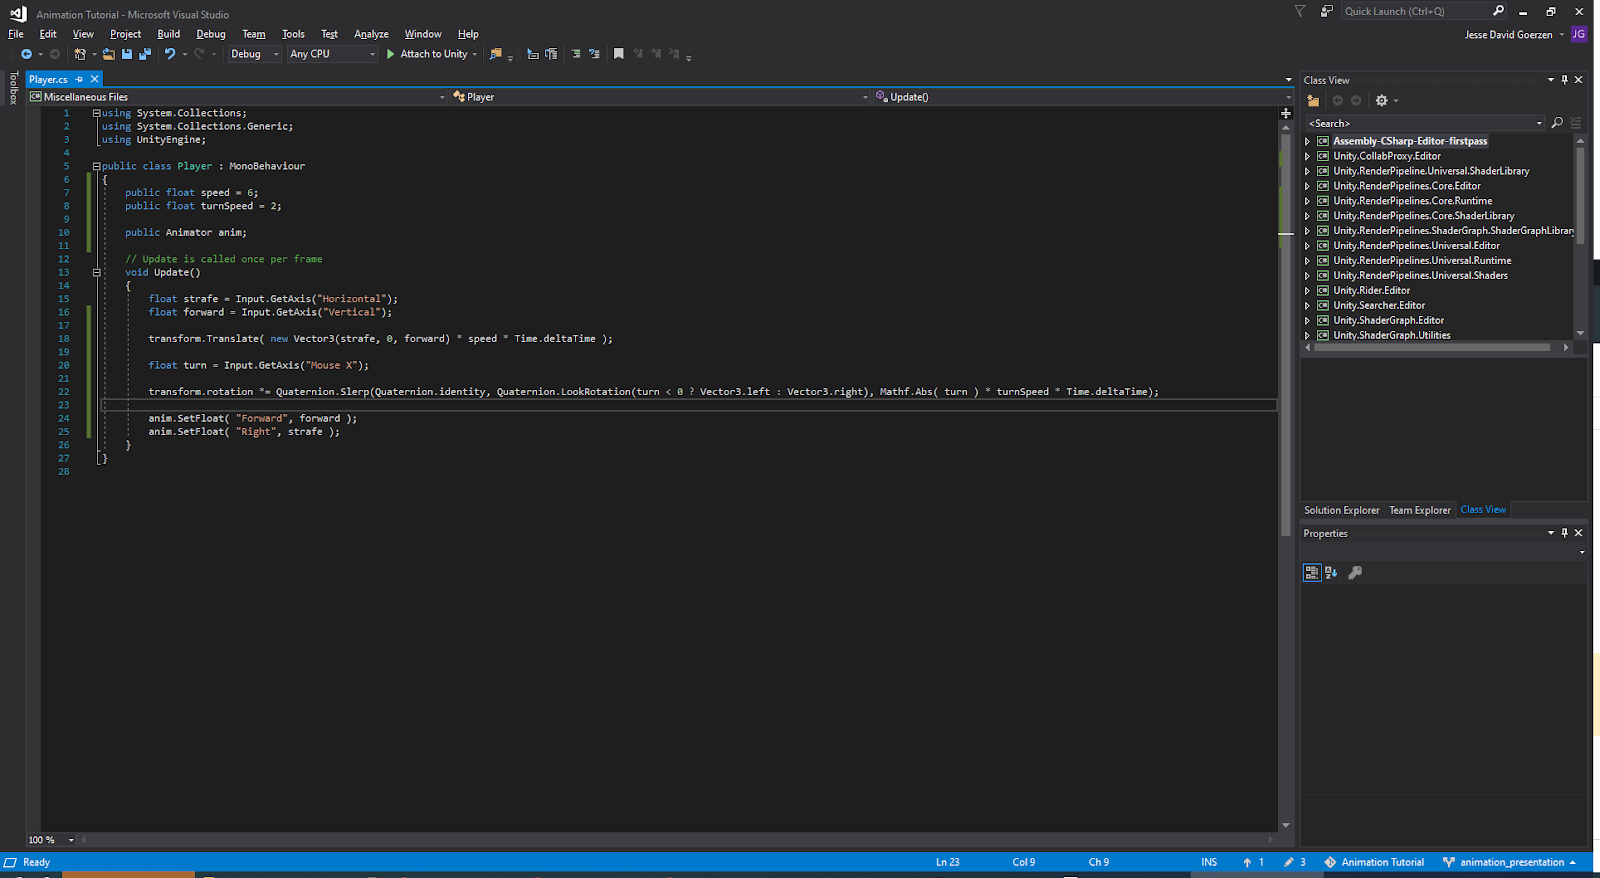Screen dimensions: 1600x878
Task: Open the Edit menu
Action: [x=48, y=34]
